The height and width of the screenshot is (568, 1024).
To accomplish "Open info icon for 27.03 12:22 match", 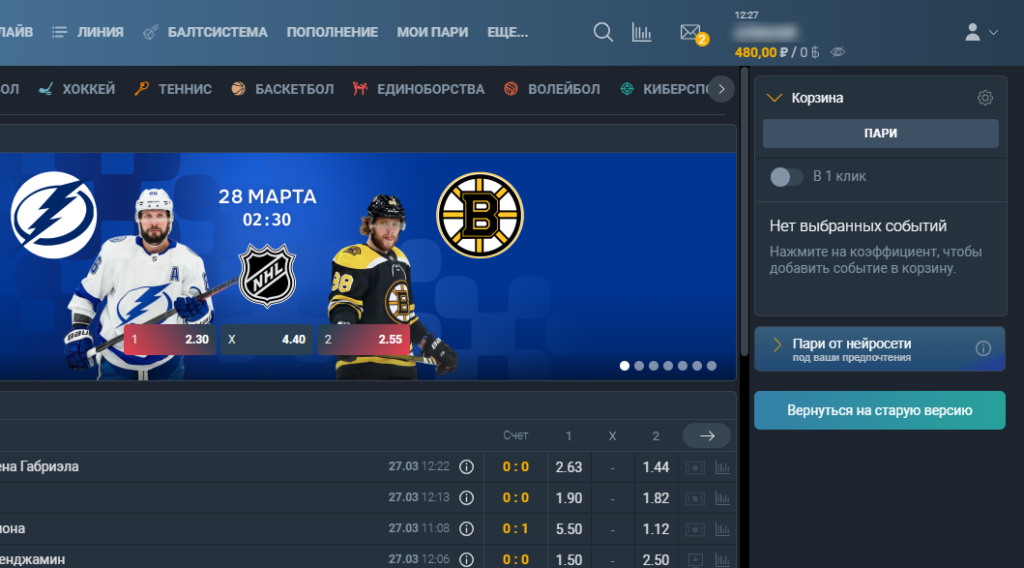I will tap(466, 467).
